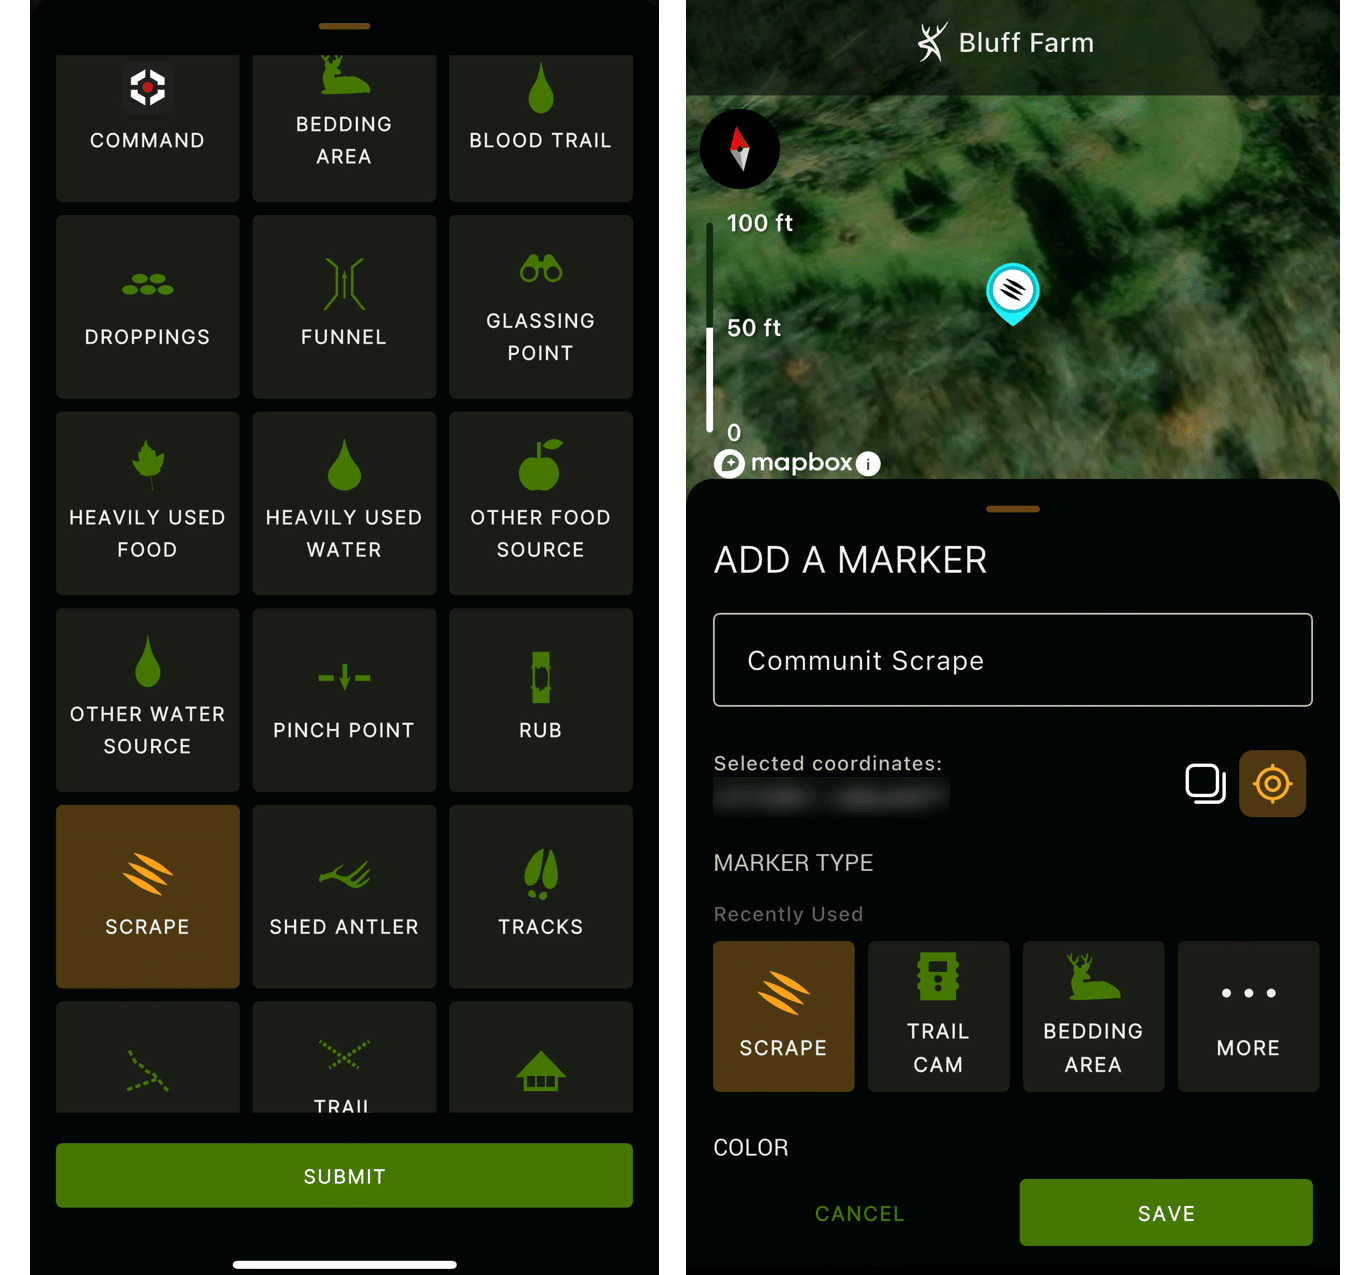1366x1275 pixels.
Task: Pick Heavily Used Food marker
Action: [147, 503]
